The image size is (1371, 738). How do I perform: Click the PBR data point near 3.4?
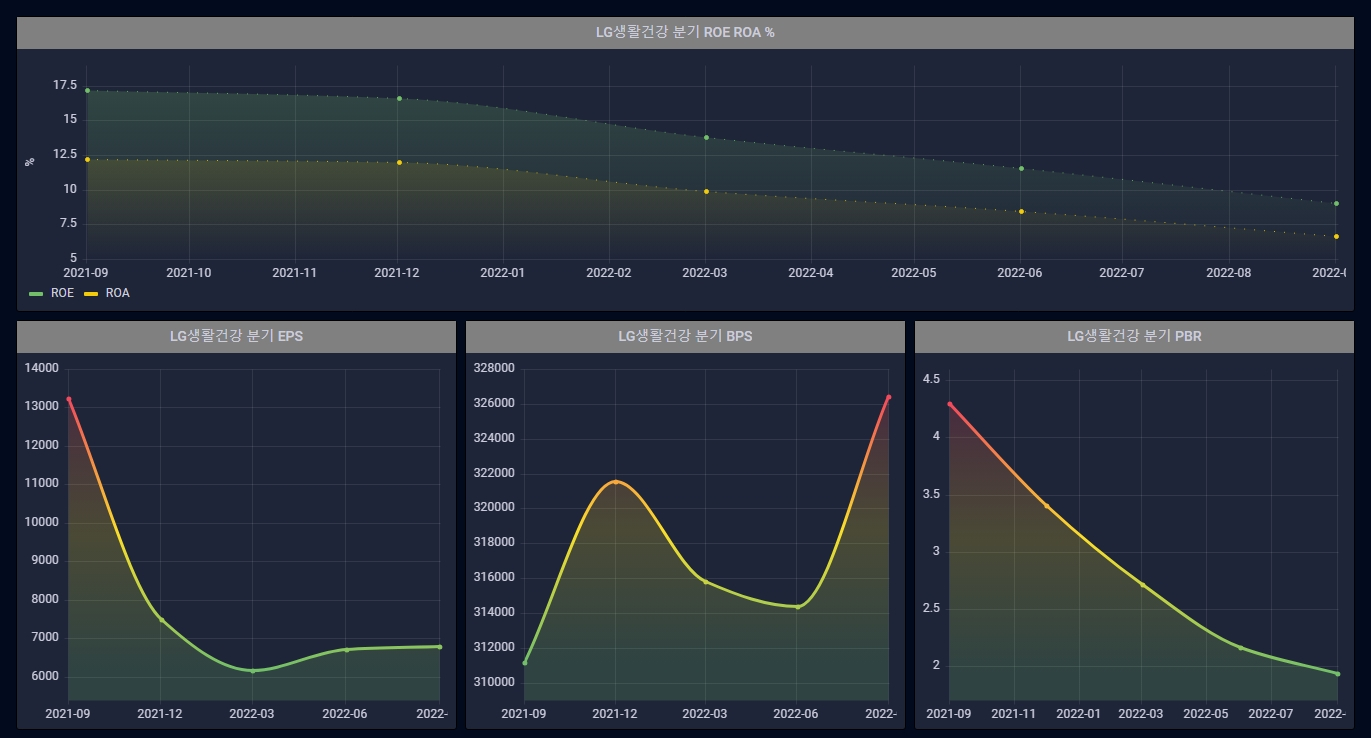click(1046, 506)
